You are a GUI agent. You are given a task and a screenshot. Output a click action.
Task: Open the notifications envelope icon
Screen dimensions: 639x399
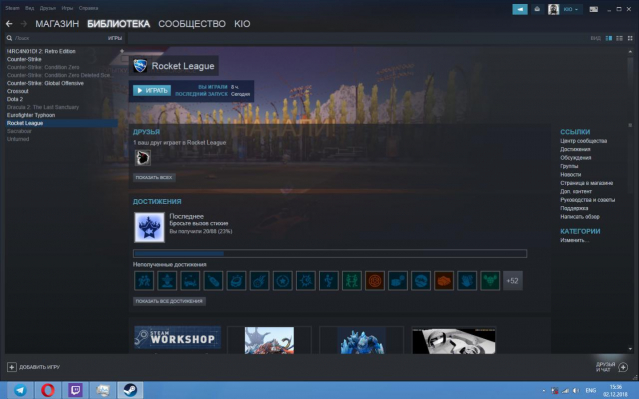(537, 9)
